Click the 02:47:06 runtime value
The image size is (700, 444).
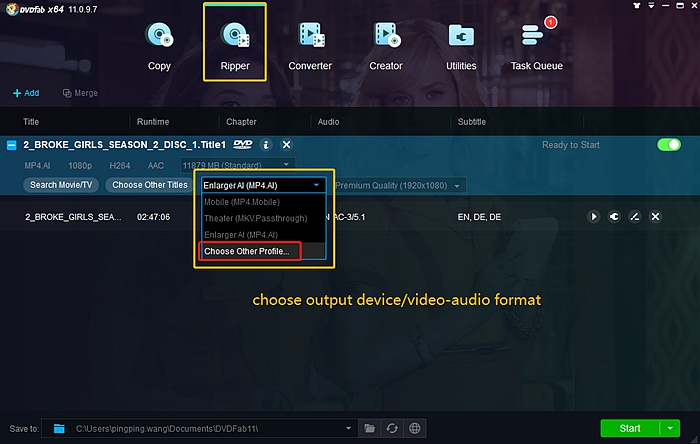tap(153, 217)
